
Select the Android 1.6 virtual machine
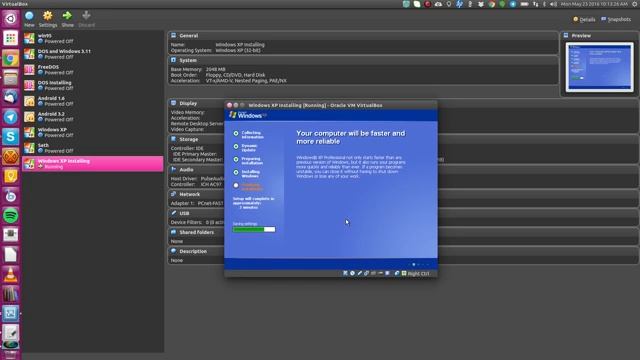[93, 101]
